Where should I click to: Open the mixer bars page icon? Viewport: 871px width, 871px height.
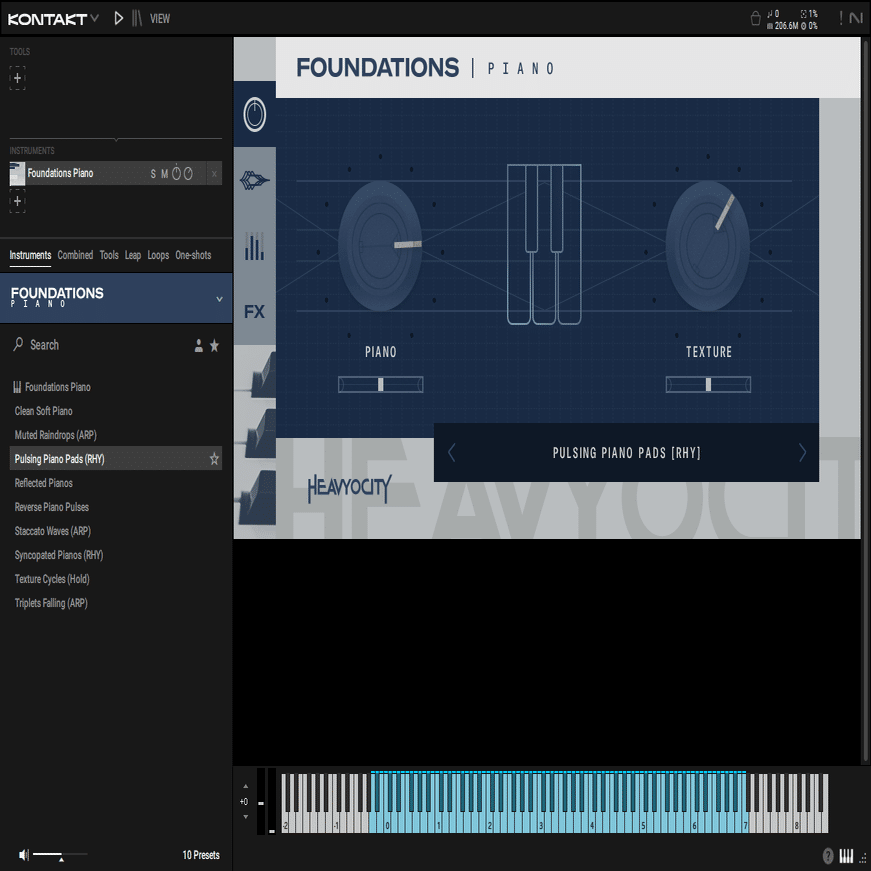click(254, 246)
